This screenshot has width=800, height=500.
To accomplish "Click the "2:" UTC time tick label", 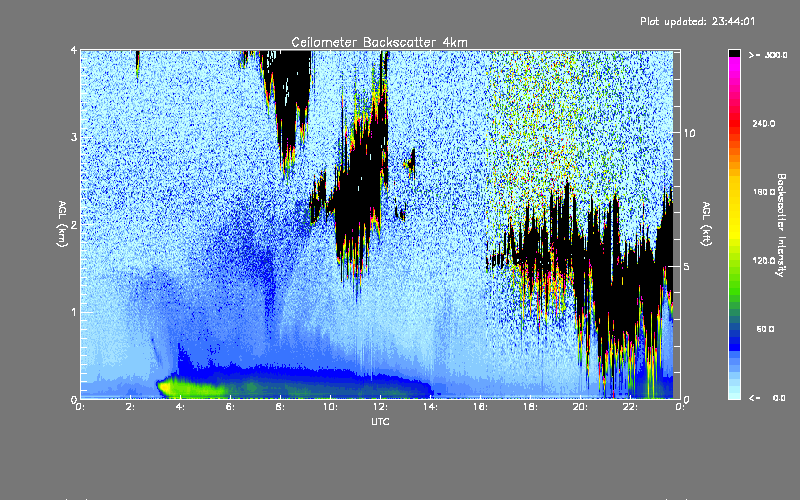I will coord(131,407).
